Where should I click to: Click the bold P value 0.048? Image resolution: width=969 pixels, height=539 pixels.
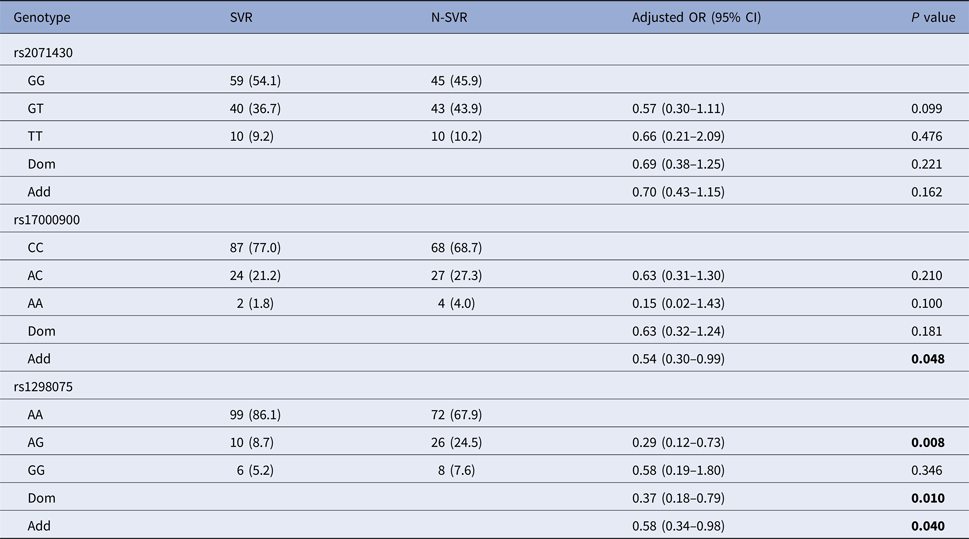point(924,358)
